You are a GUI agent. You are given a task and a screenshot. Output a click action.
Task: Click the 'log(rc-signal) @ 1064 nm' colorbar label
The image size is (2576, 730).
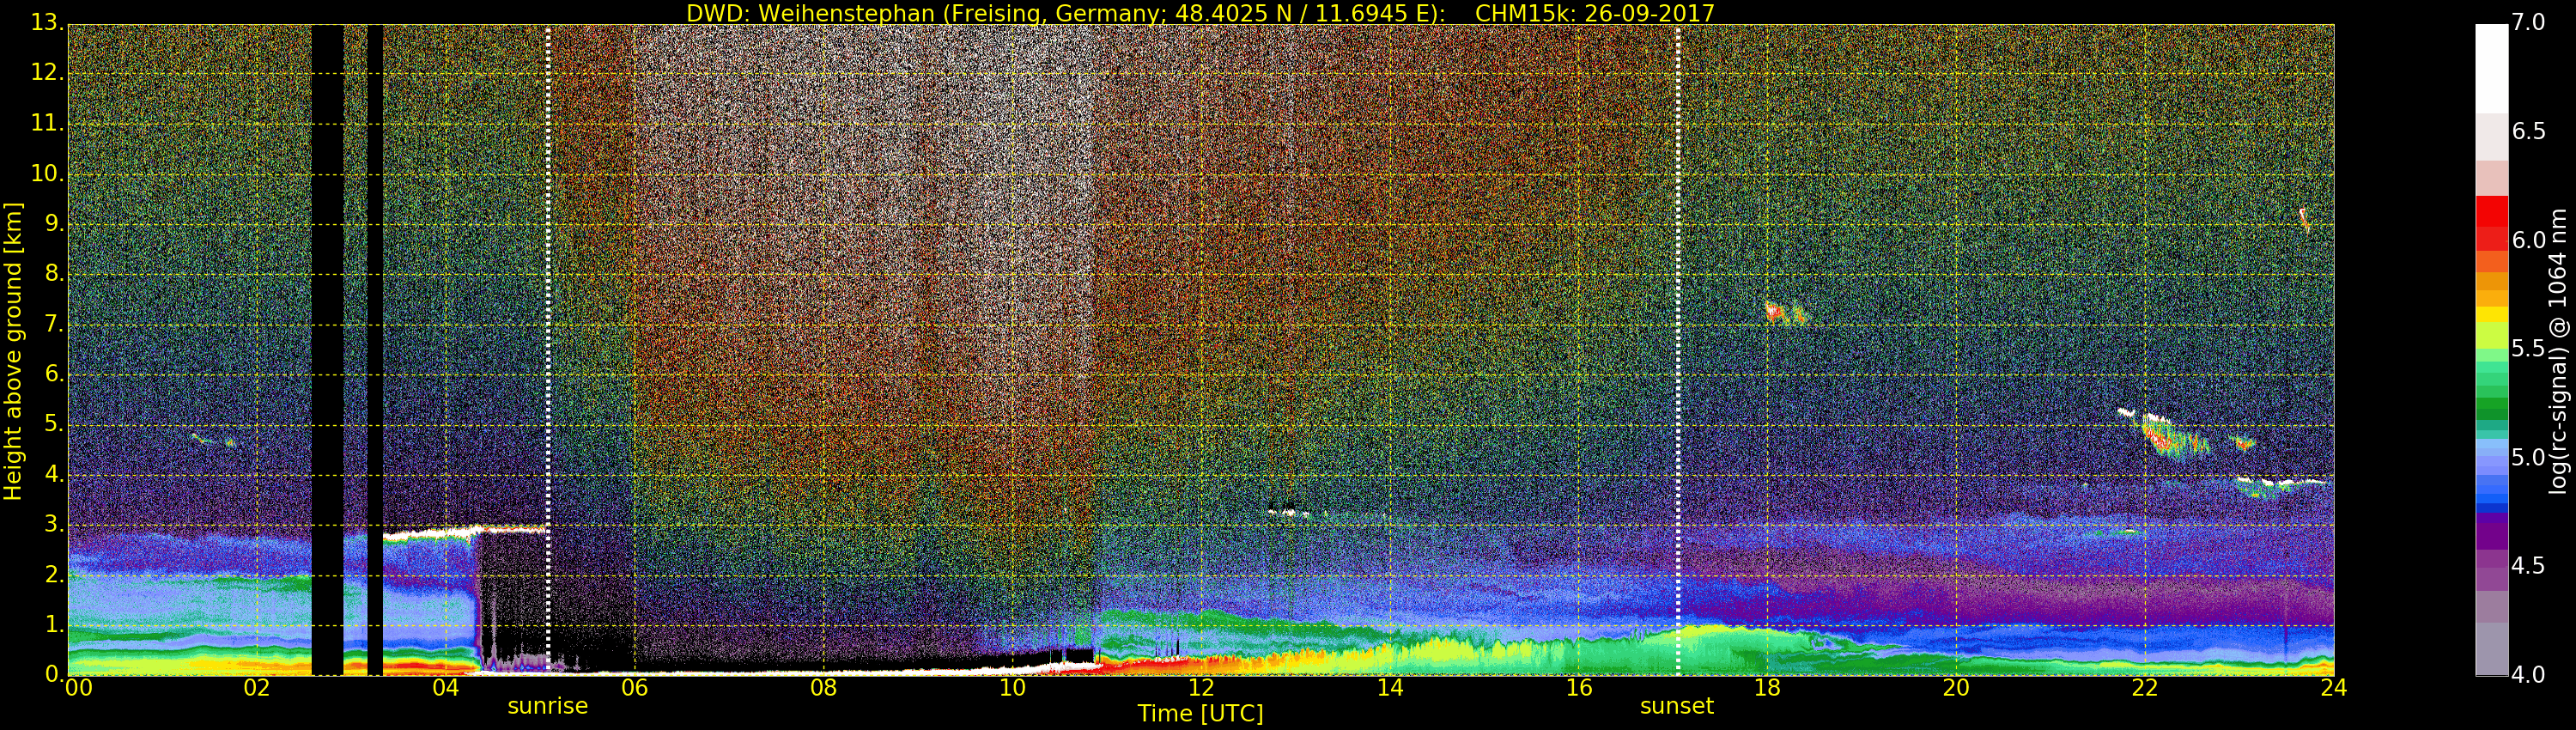tap(2558, 350)
